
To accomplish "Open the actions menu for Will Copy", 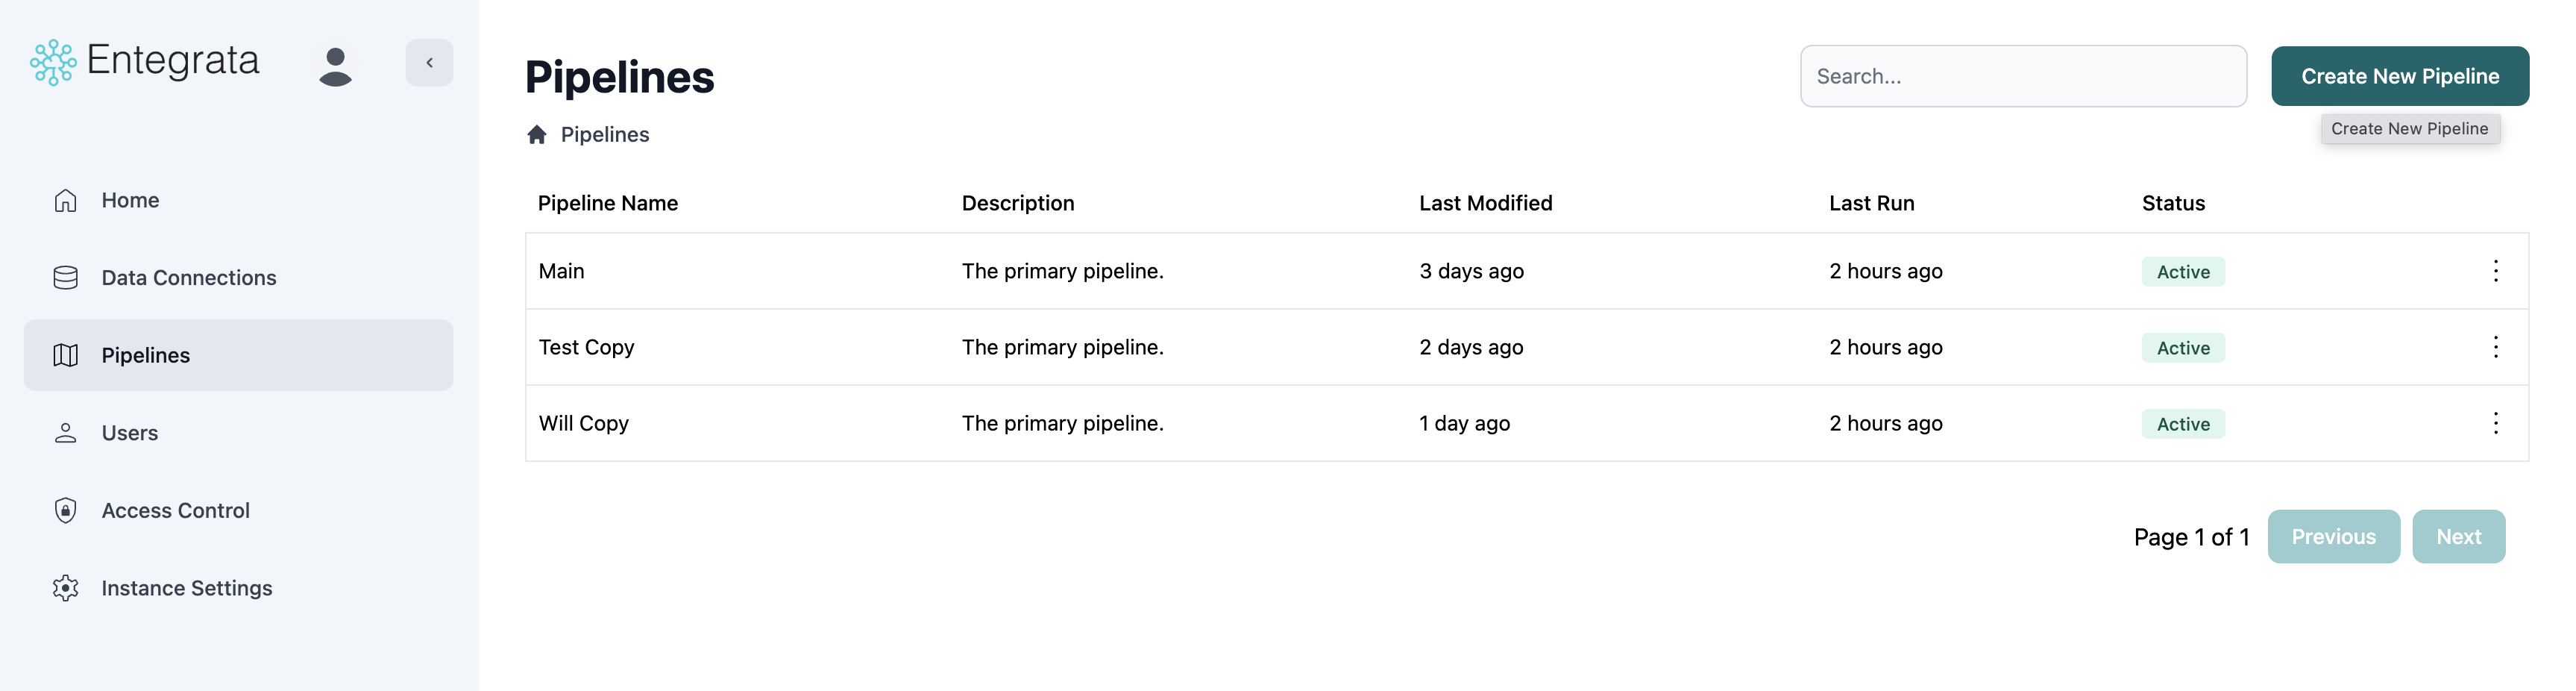I will tap(2496, 423).
